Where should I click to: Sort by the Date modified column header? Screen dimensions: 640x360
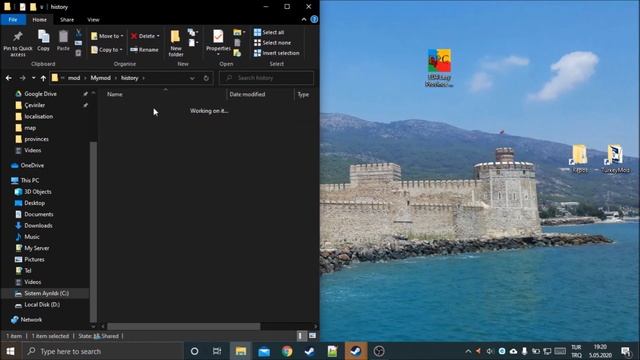click(260, 94)
